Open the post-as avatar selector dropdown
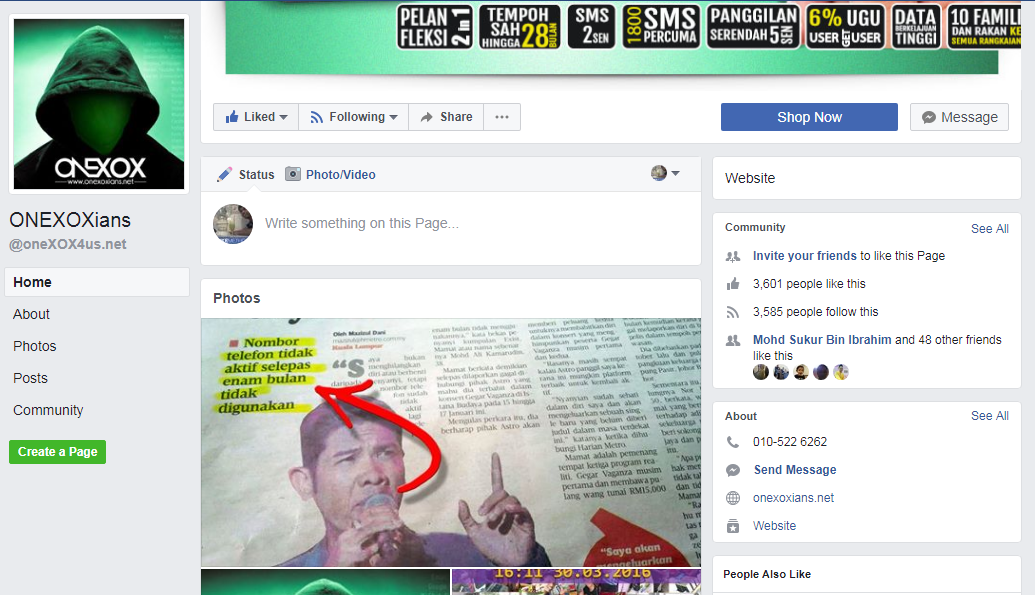This screenshot has height=595, width=1035. (665, 173)
